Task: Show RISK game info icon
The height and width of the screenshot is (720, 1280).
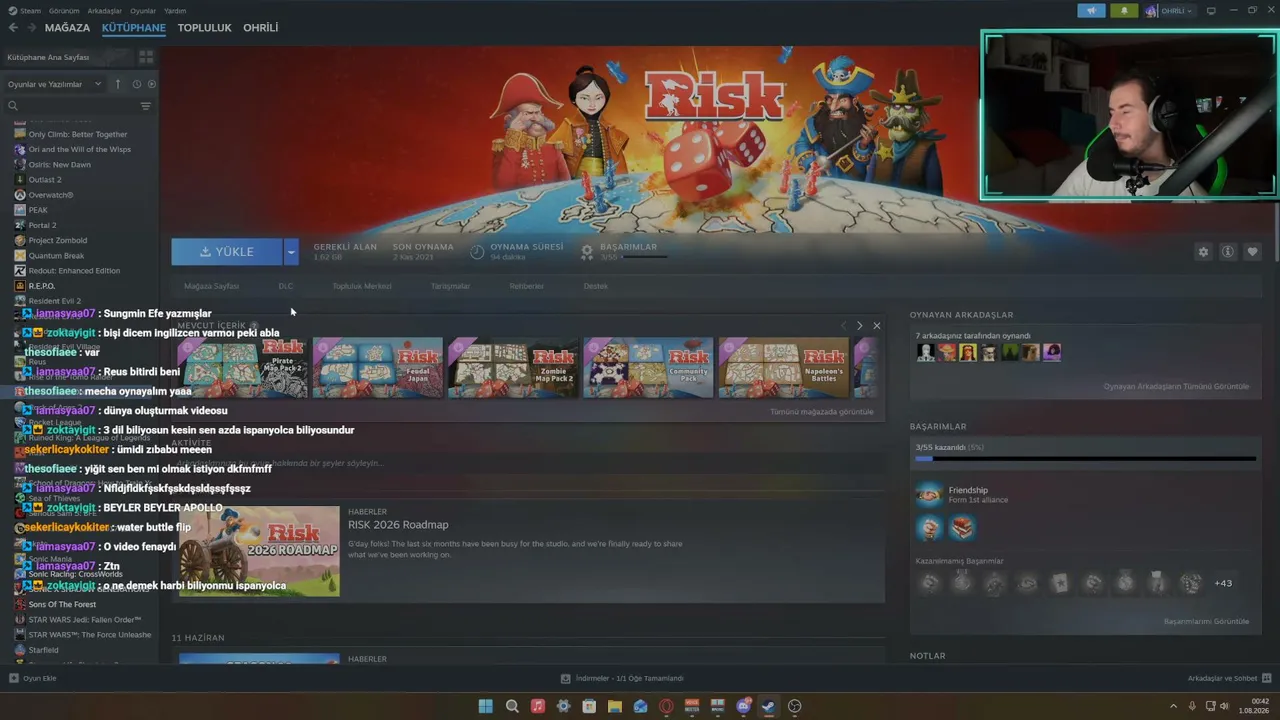Action: 1228,252
